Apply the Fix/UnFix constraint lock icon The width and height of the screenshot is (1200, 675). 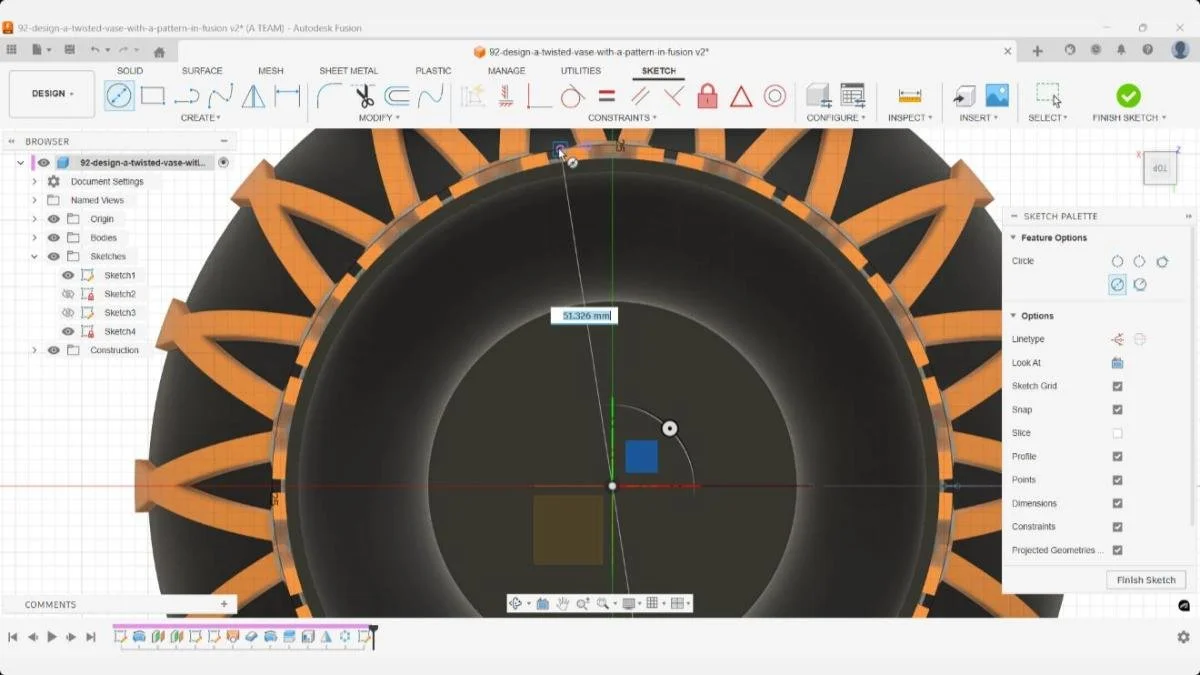(708, 96)
